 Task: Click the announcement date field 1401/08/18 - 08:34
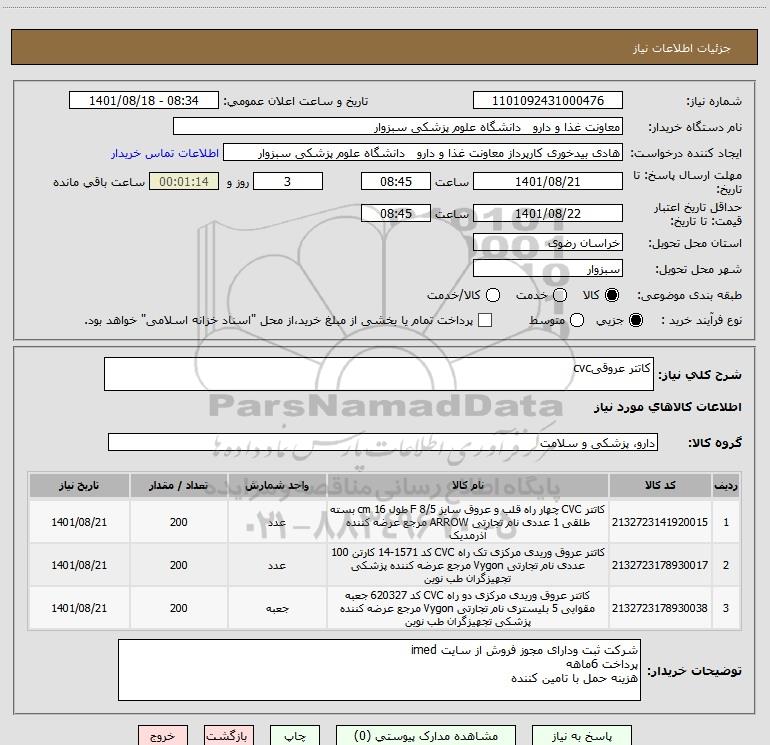(144, 100)
